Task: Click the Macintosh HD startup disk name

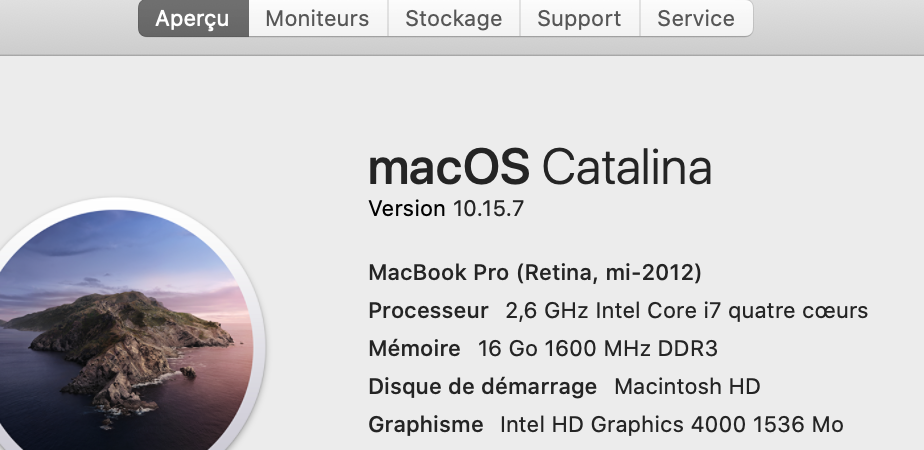Action: pos(687,387)
